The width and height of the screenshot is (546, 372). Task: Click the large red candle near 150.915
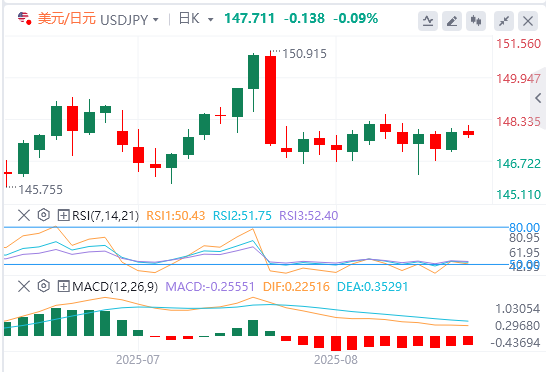tap(270, 100)
